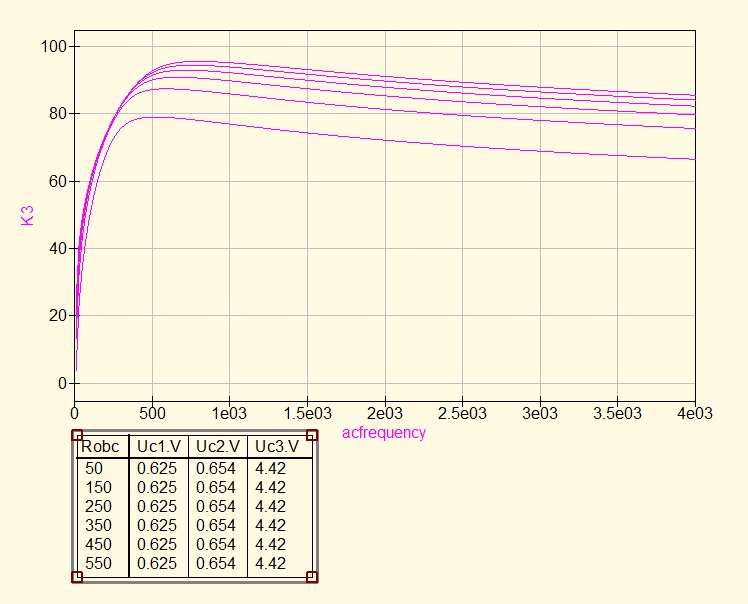The width and height of the screenshot is (748, 604).
Task: Select the Uc1.V column header
Action: tap(158, 446)
